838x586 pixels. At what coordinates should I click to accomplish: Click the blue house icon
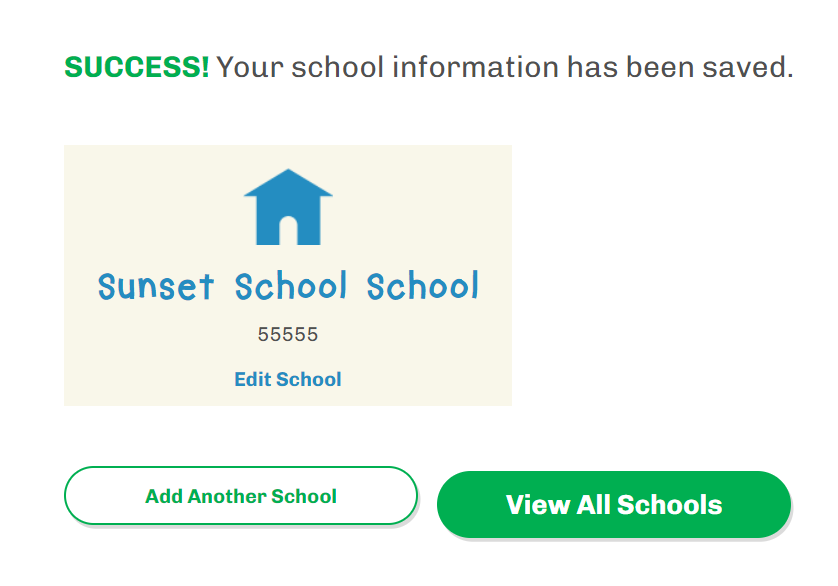coord(288,208)
